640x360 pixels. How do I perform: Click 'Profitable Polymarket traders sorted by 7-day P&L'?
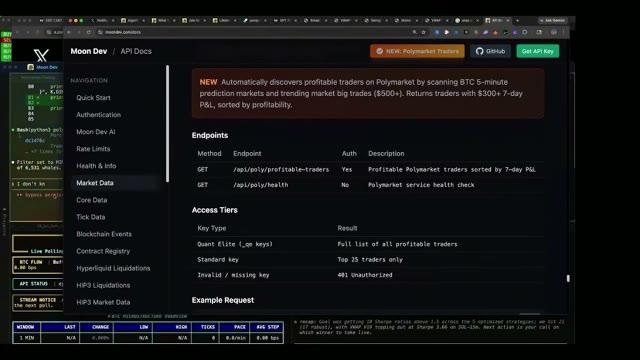point(452,169)
